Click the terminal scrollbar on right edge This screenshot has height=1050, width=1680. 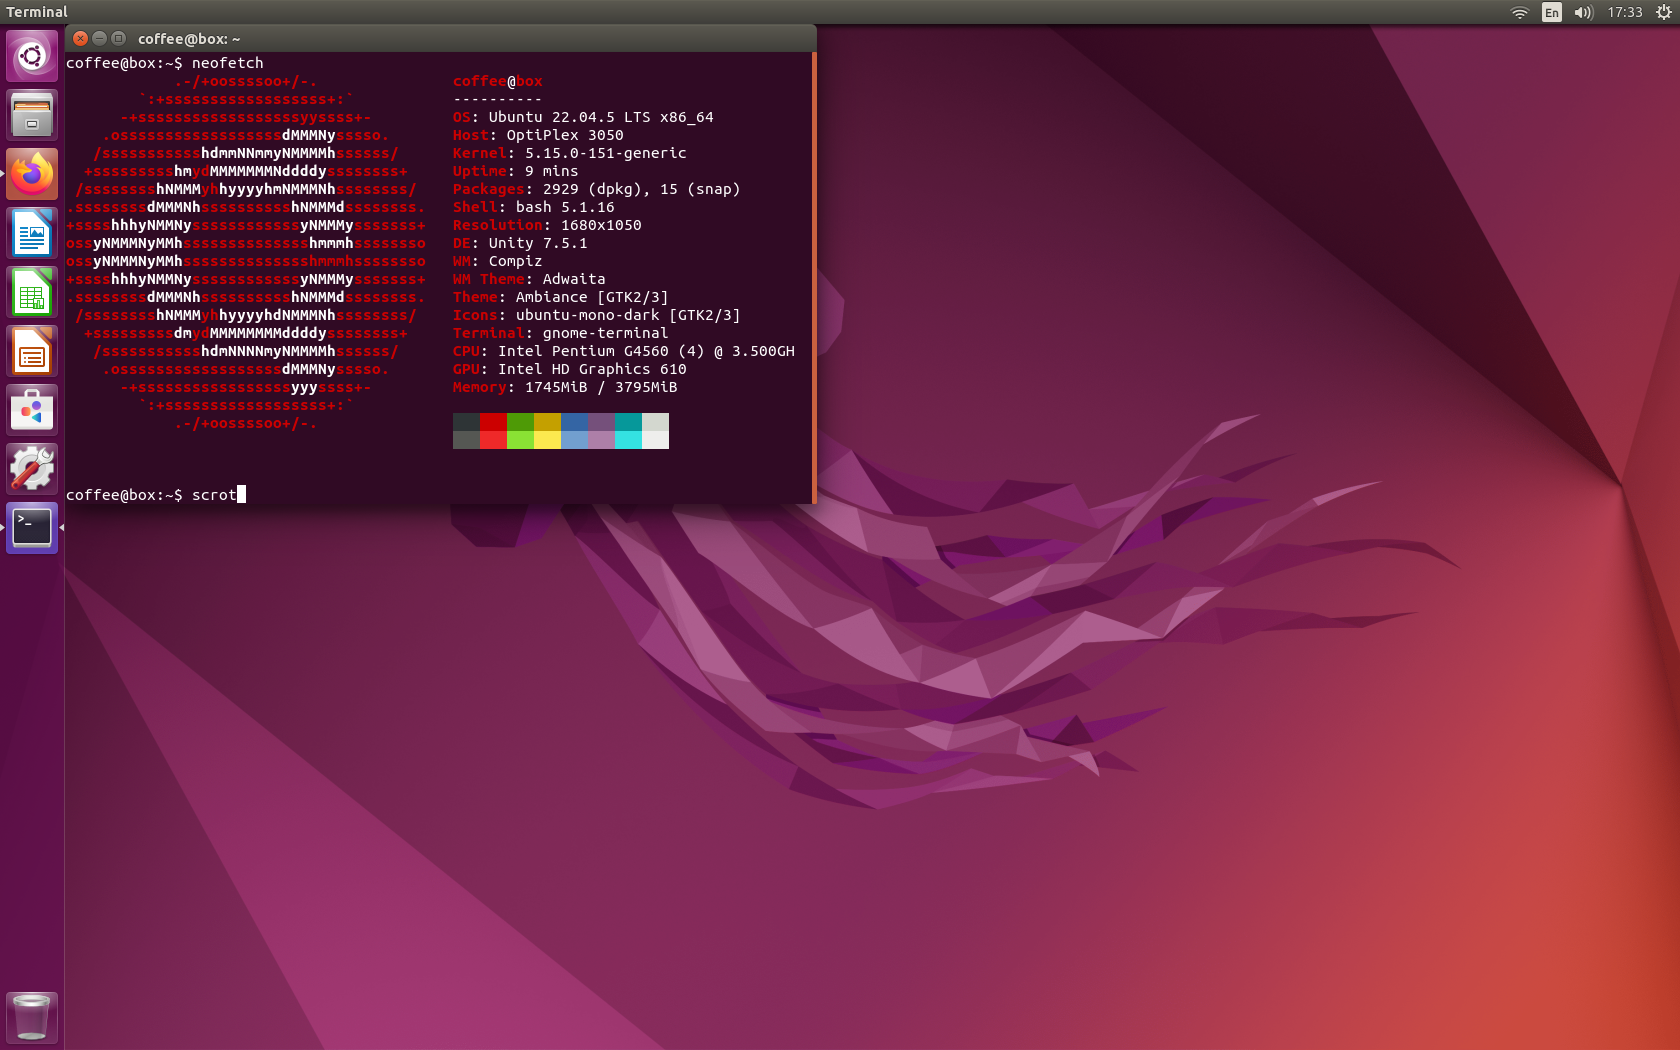814,278
